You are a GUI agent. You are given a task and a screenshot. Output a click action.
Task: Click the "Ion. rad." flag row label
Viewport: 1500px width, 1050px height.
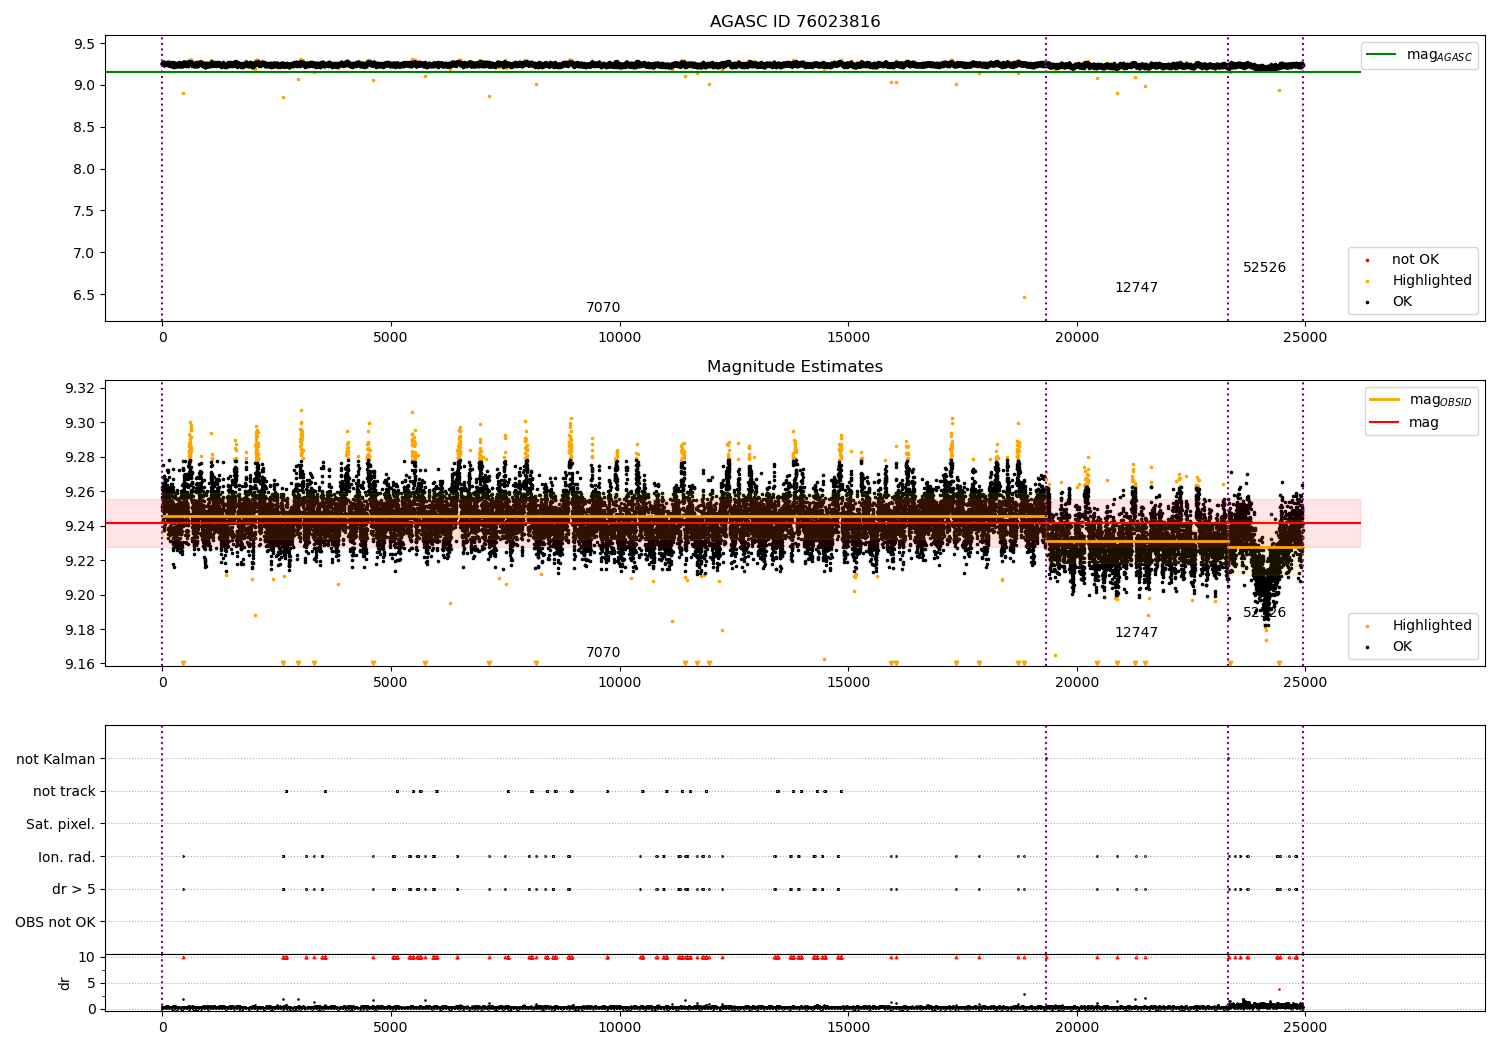click(x=67, y=857)
